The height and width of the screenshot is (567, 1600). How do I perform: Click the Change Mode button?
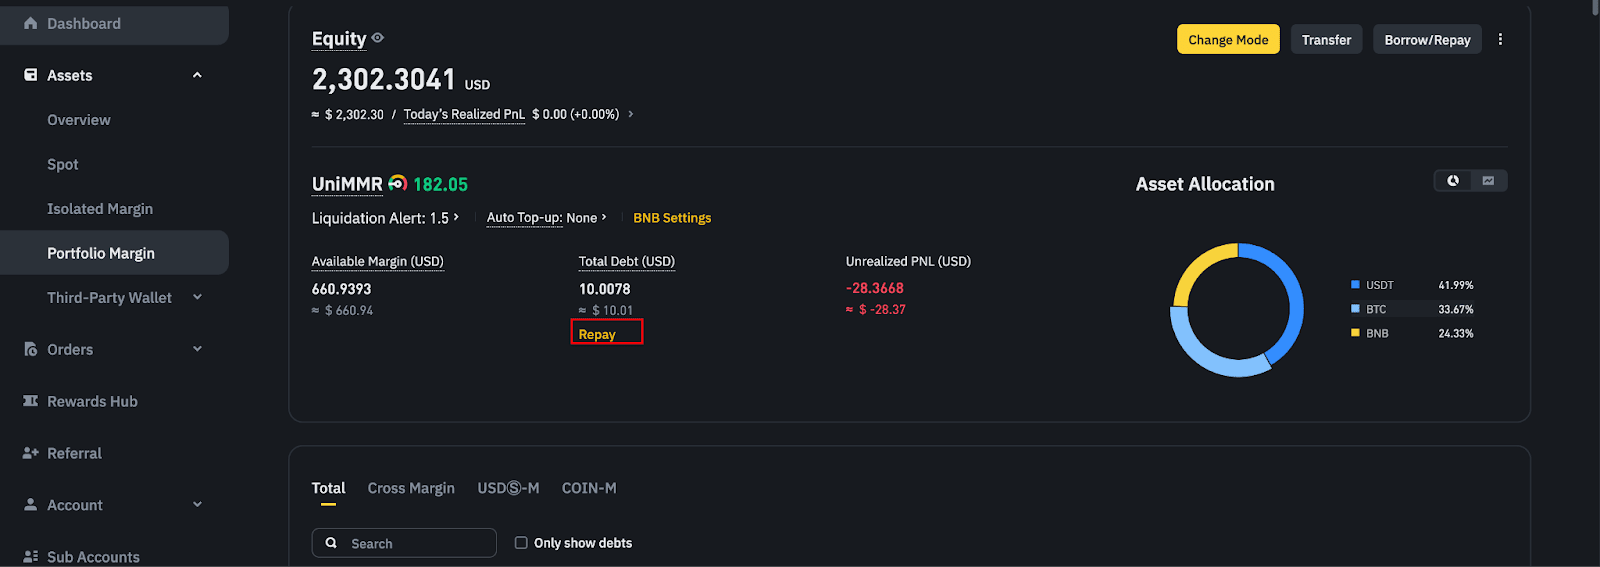[x=1228, y=39]
